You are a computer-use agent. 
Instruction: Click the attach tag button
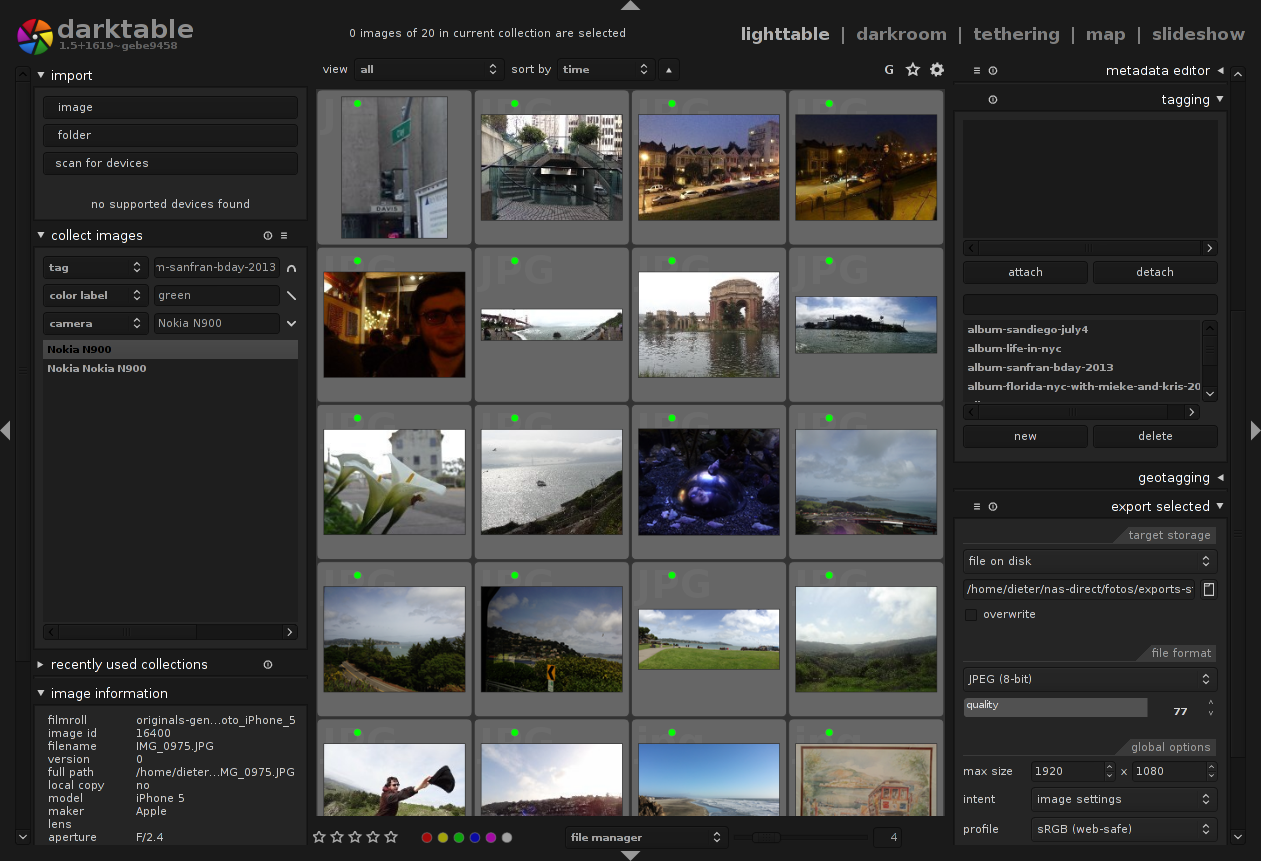click(x=1025, y=272)
